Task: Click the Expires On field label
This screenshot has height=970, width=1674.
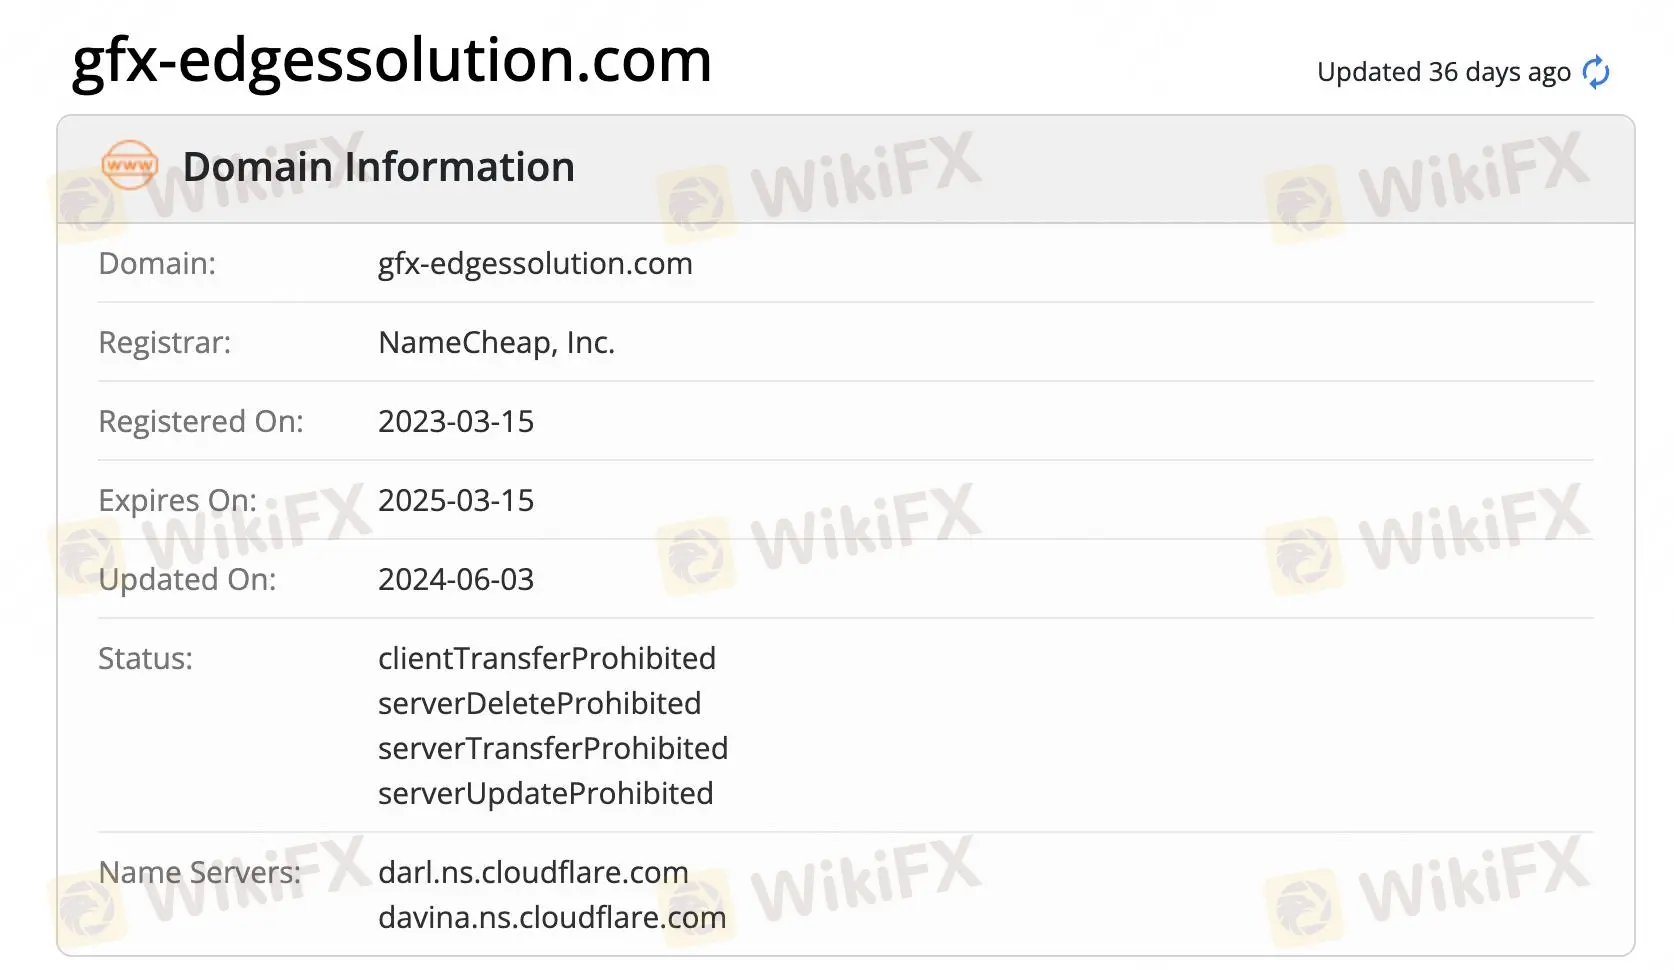Action: [x=177, y=501]
